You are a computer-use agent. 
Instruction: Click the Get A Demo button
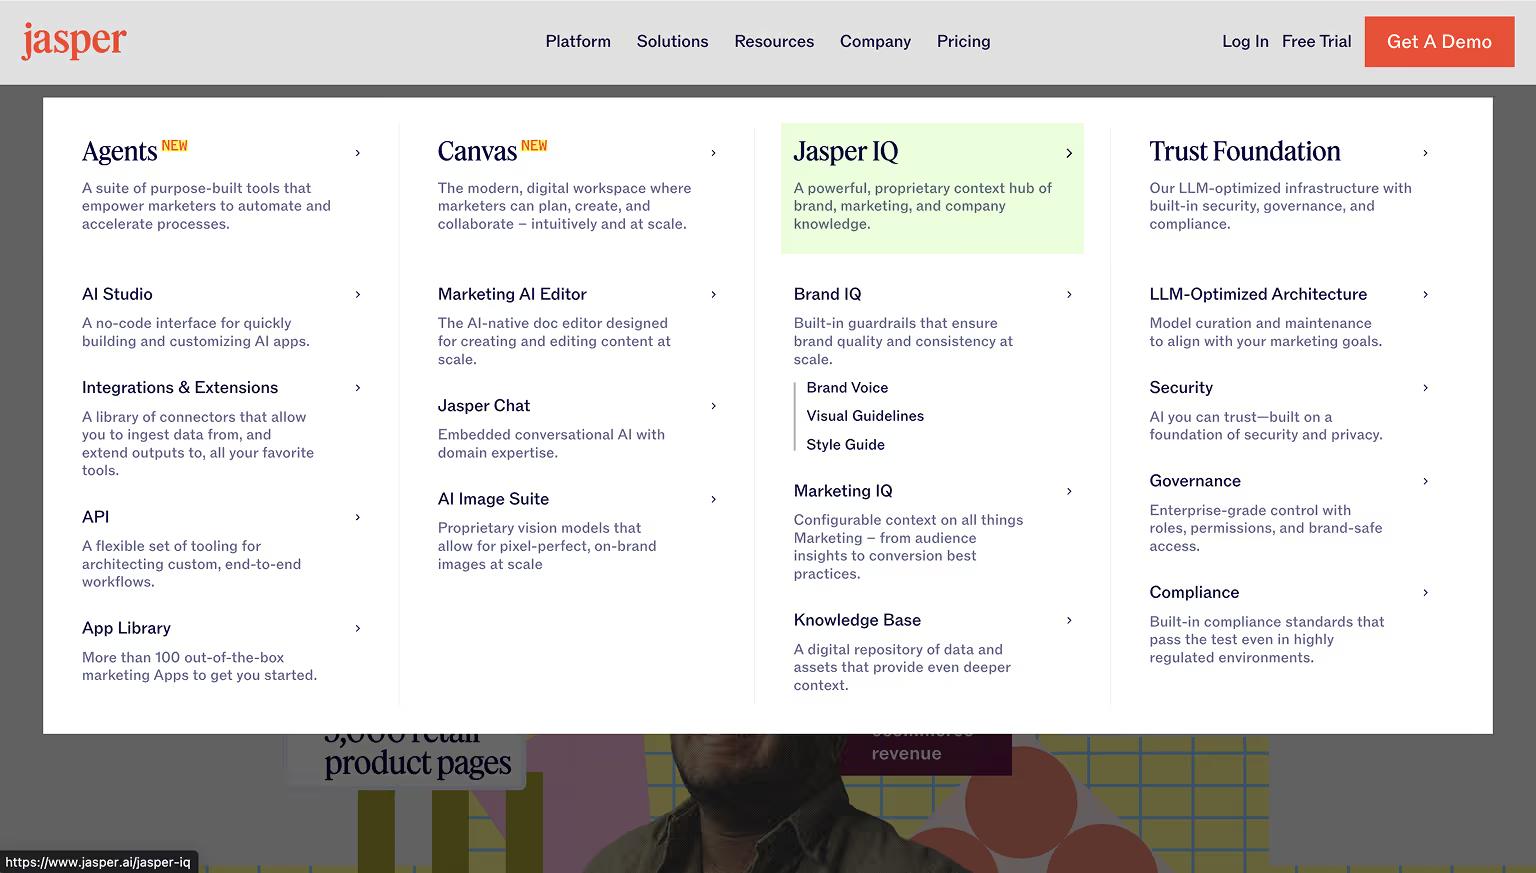click(x=1439, y=42)
